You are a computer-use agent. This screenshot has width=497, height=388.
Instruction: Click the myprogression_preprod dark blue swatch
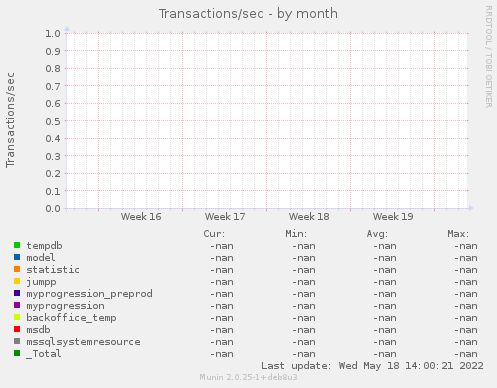pyautogui.click(x=17, y=293)
